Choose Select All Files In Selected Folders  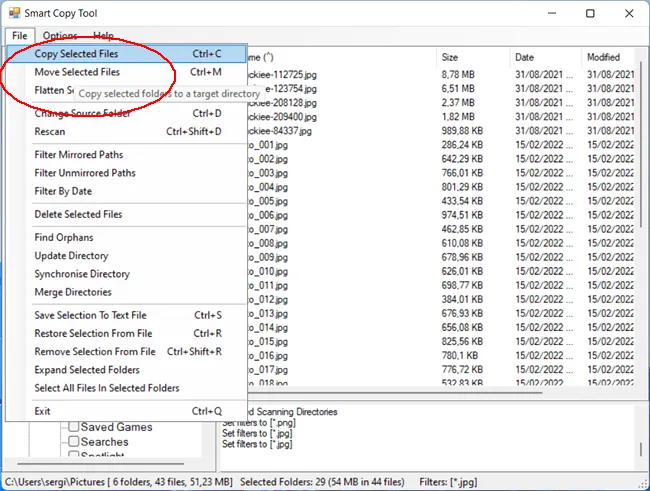[x=127, y=388]
